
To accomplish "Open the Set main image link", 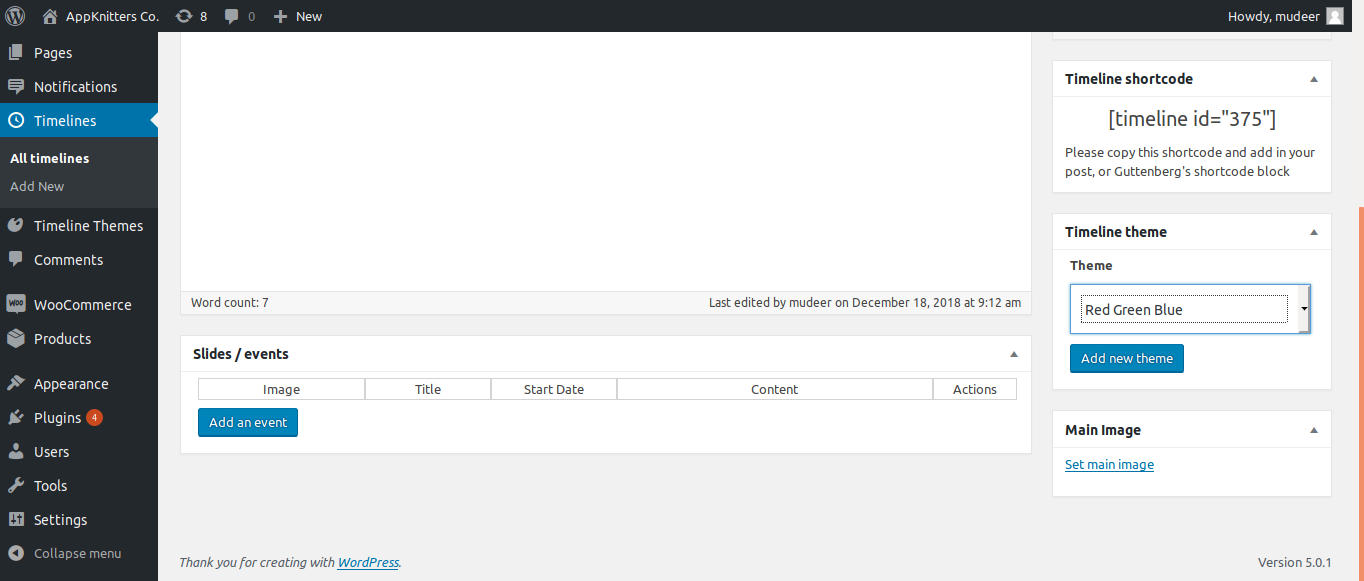I will pos(1109,464).
